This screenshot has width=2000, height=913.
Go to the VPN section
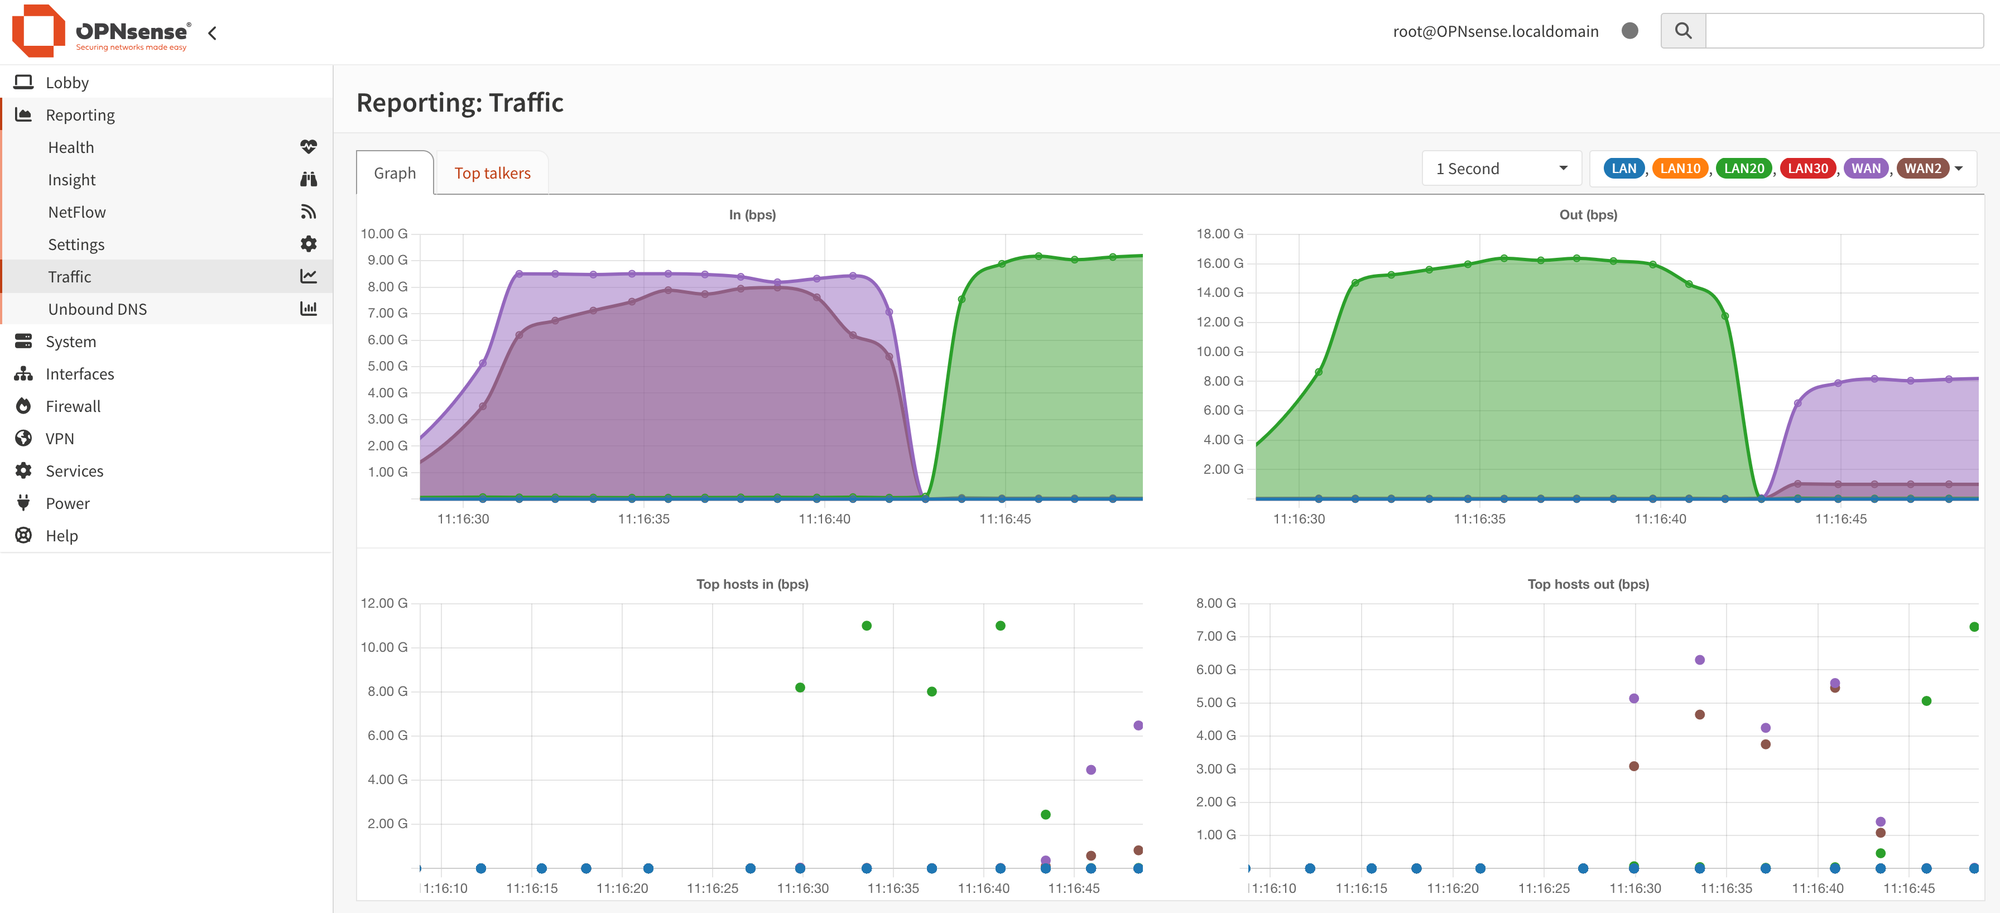[60, 438]
